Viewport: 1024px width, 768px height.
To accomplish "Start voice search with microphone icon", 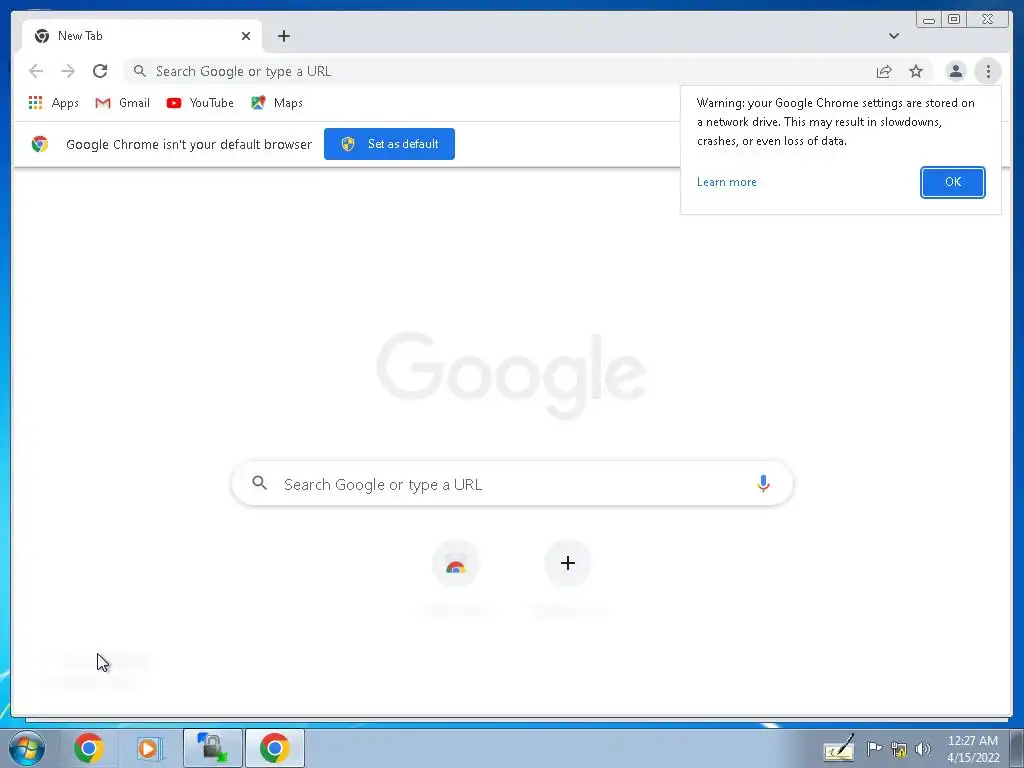I will click(x=763, y=483).
